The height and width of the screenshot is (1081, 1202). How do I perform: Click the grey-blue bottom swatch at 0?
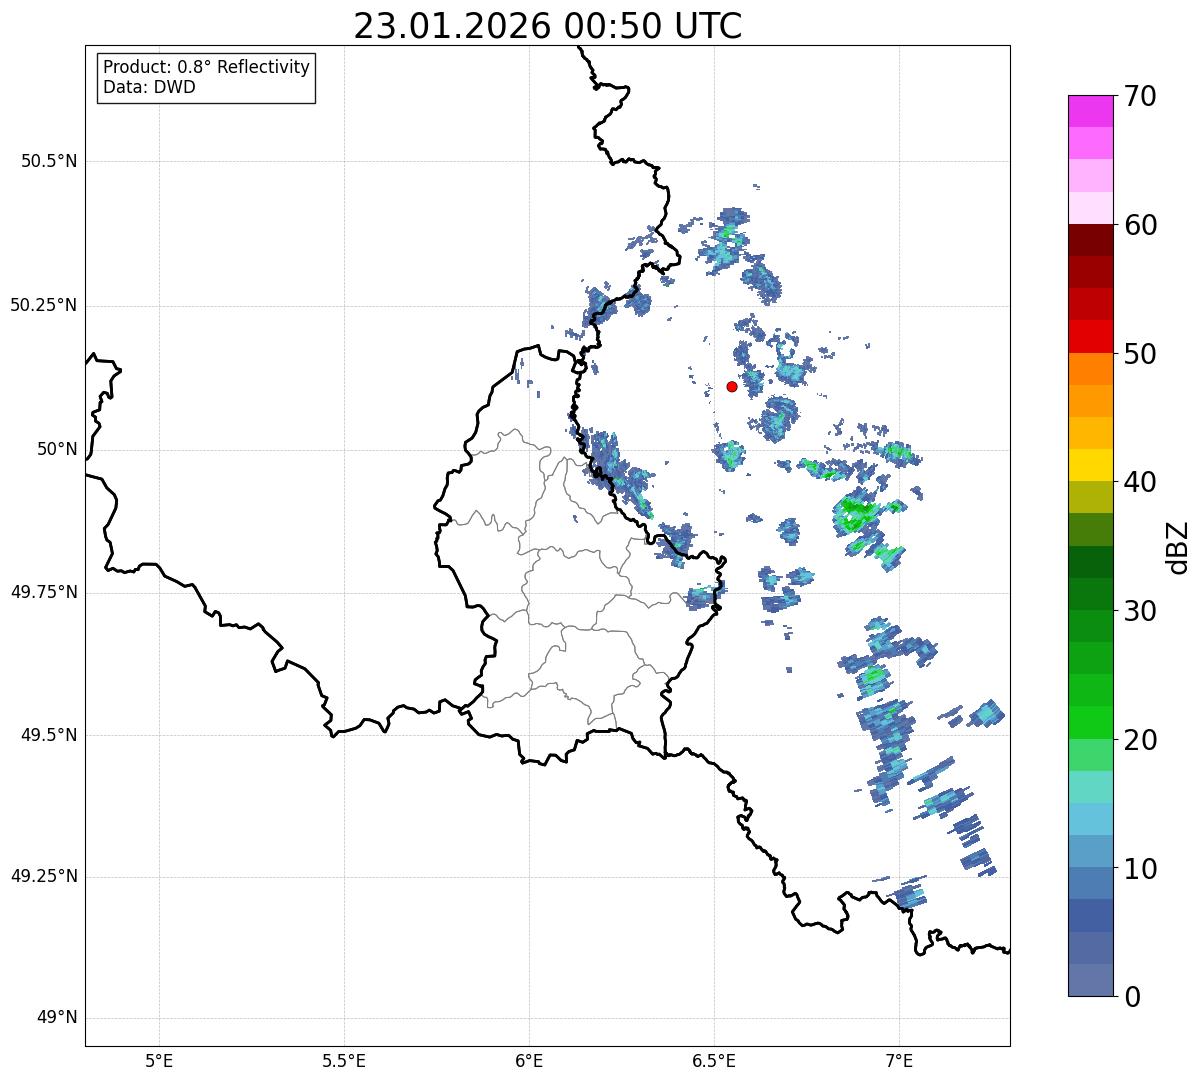[1090, 980]
